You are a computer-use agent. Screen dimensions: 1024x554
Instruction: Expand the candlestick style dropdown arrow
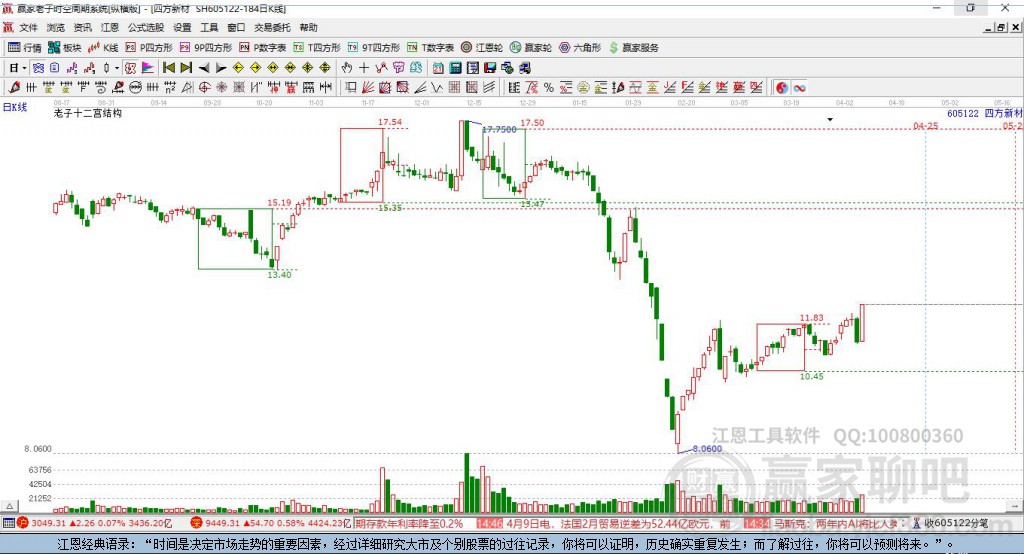[x=117, y=68]
